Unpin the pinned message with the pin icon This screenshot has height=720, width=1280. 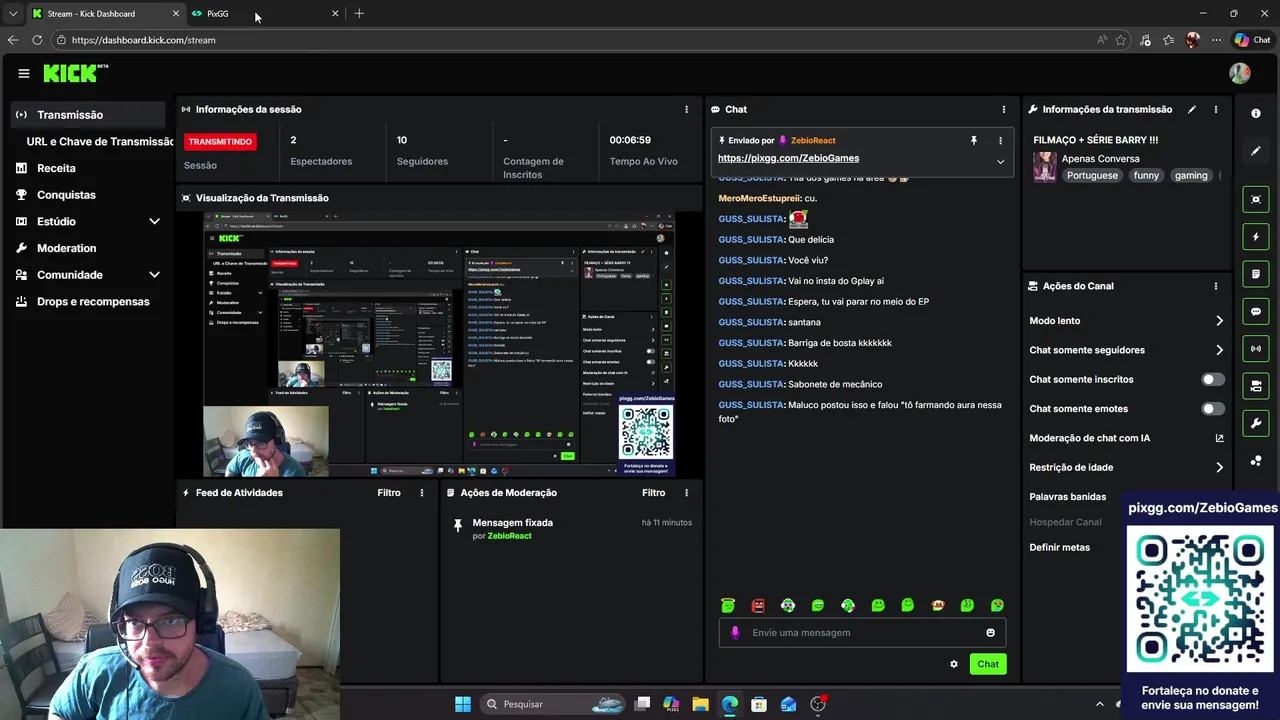[x=974, y=141]
